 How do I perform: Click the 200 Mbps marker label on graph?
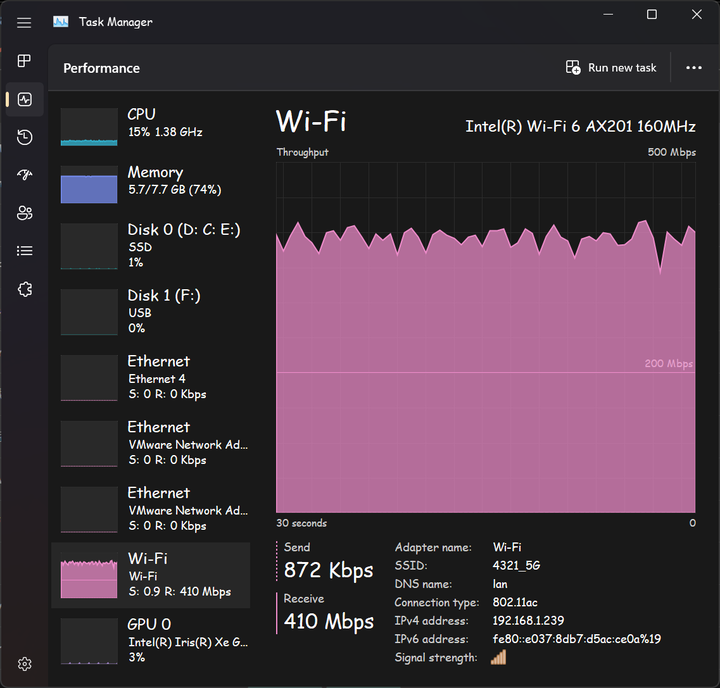click(668, 364)
